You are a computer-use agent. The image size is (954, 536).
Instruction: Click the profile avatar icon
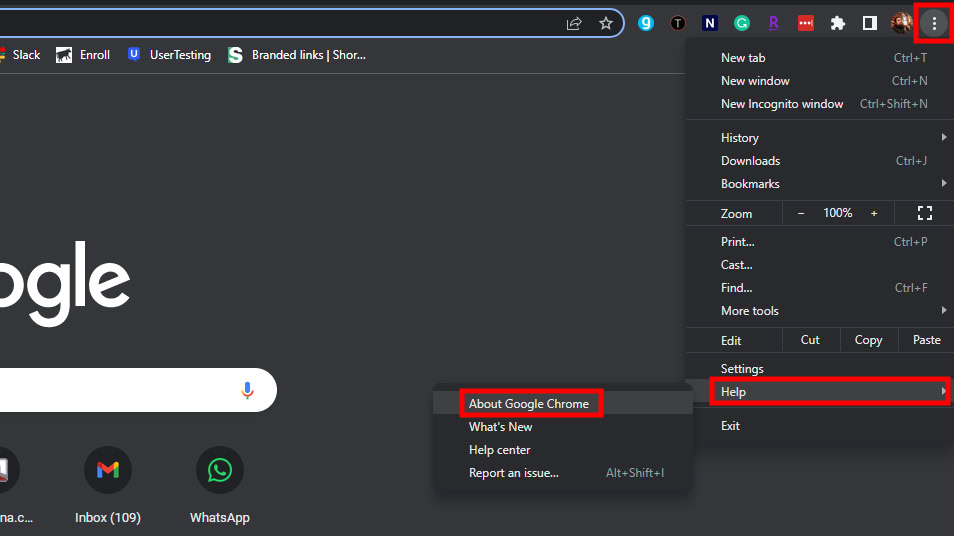[x=902, y=23]
